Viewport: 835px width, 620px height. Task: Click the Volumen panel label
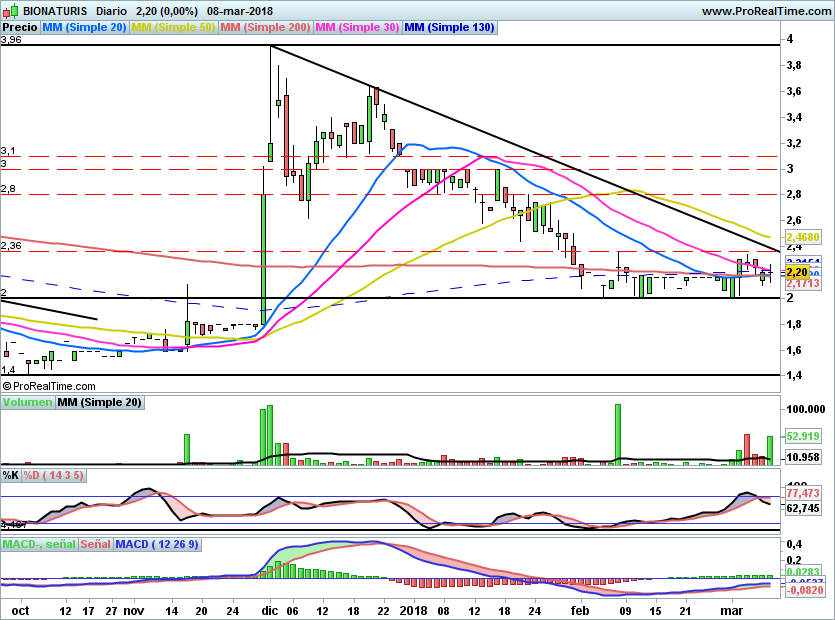(27, 402)
